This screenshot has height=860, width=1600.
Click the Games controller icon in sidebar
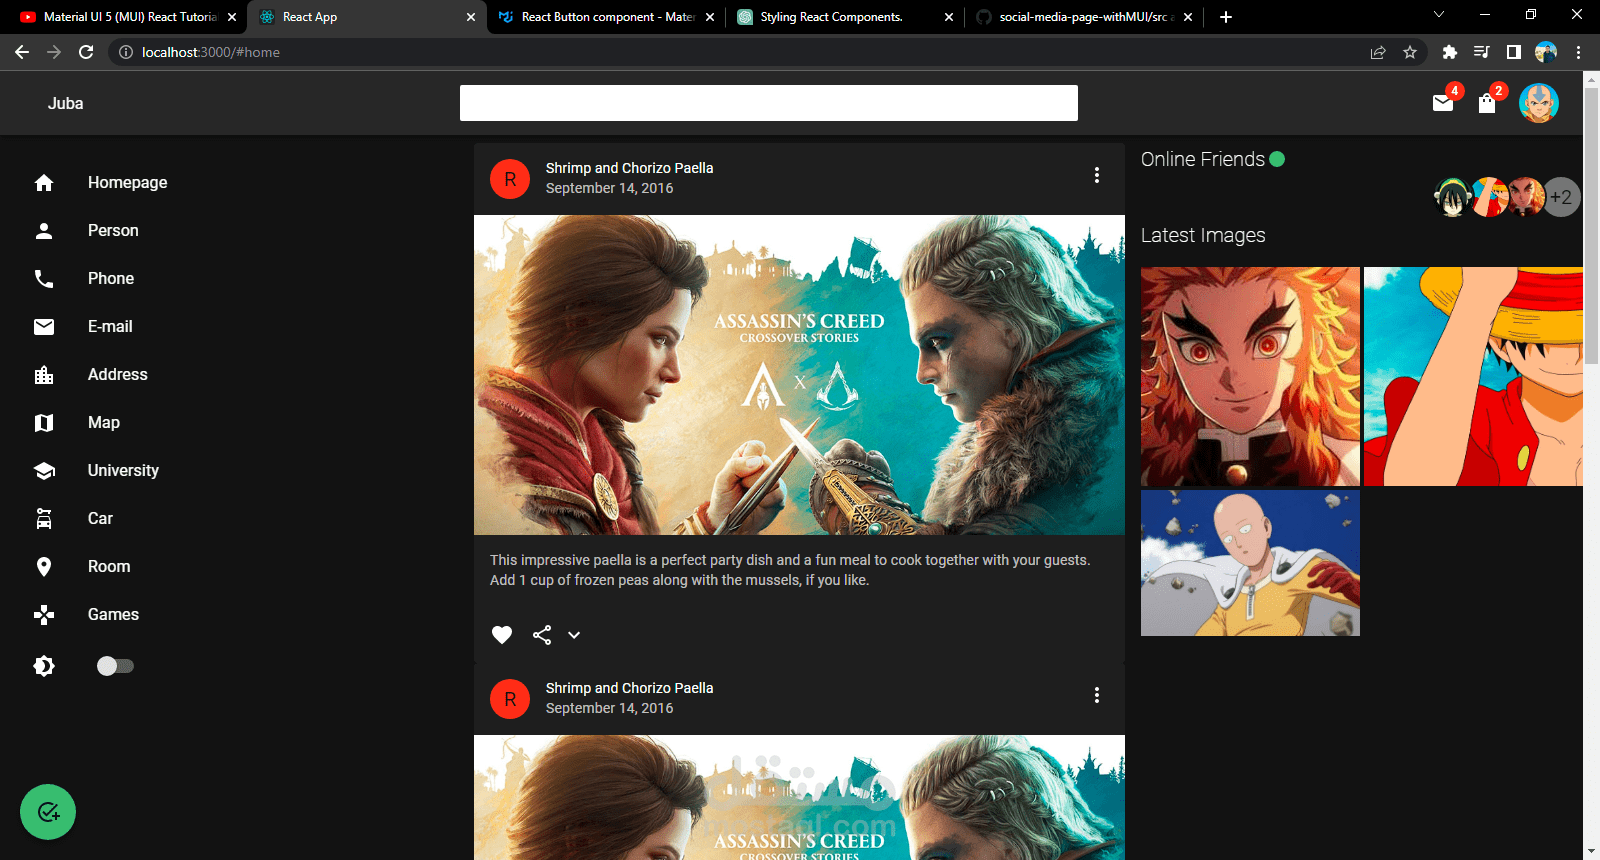(x=44, y=615)
